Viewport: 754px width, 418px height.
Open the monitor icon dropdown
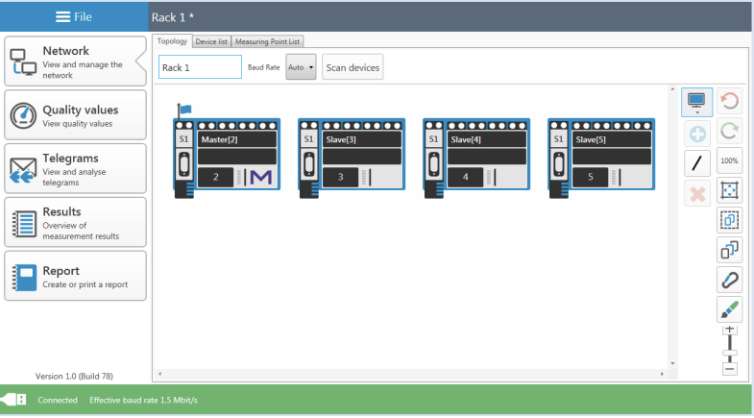pos(697,102)
